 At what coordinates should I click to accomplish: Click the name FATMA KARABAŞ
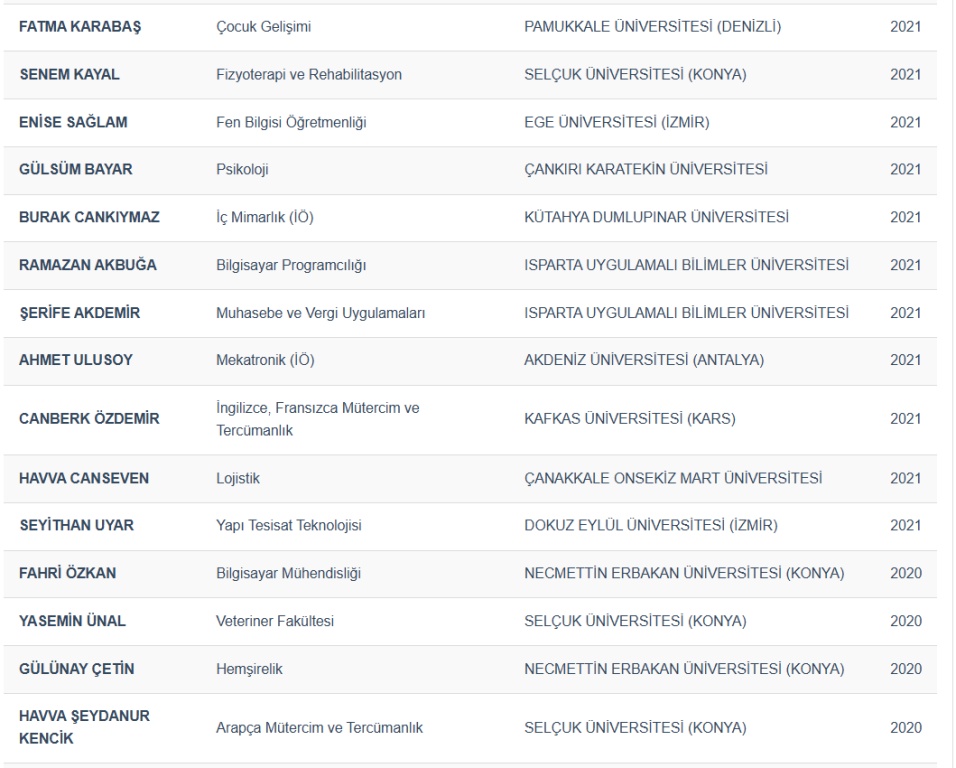point(80,27)
